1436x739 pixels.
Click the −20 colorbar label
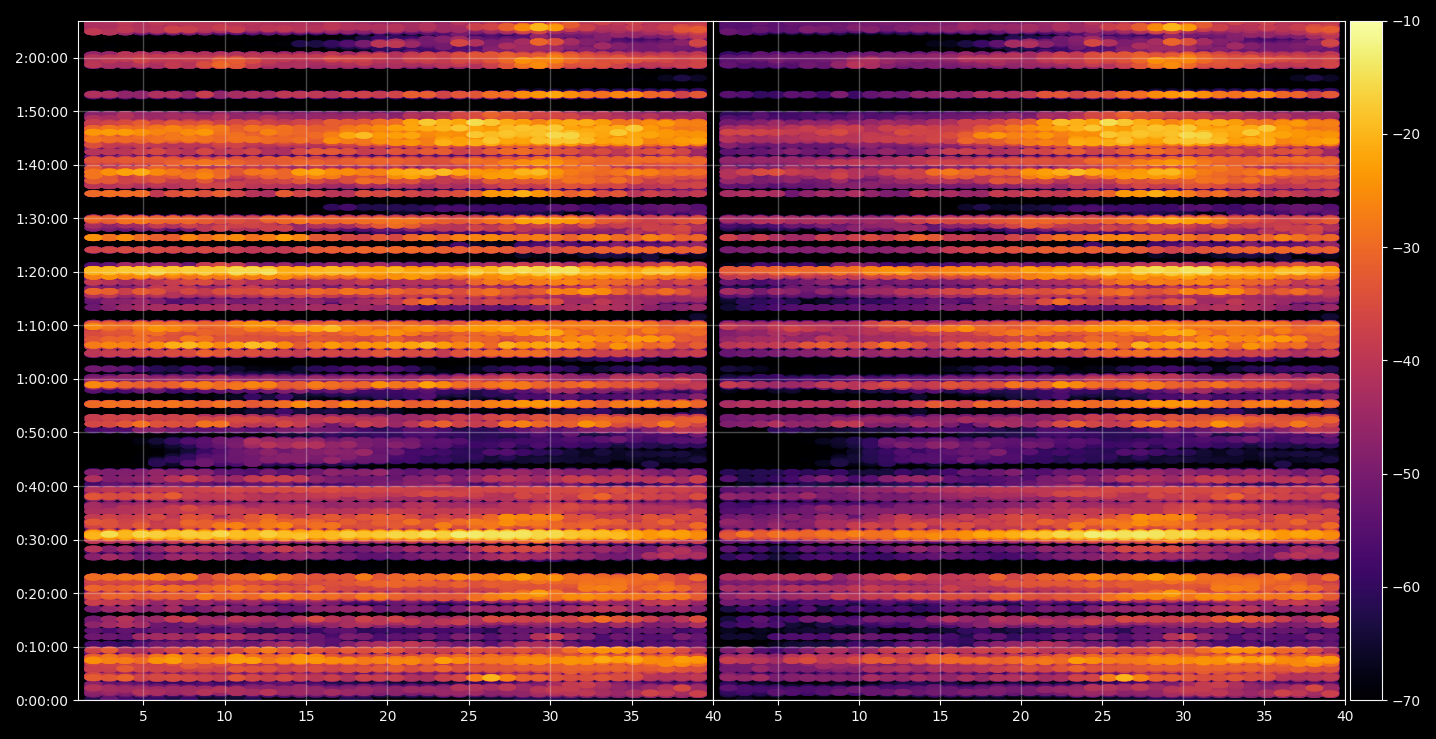click(1406, 135)
